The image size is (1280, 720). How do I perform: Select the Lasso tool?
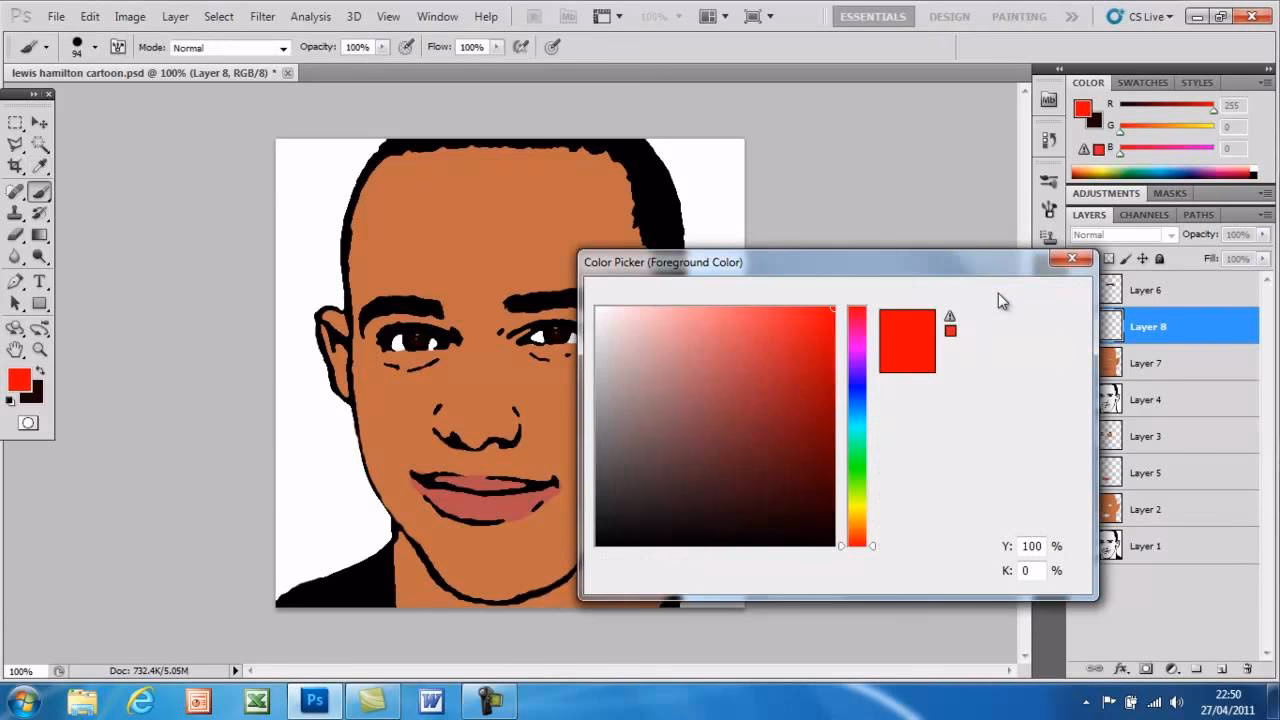click(x=15, y=143)
